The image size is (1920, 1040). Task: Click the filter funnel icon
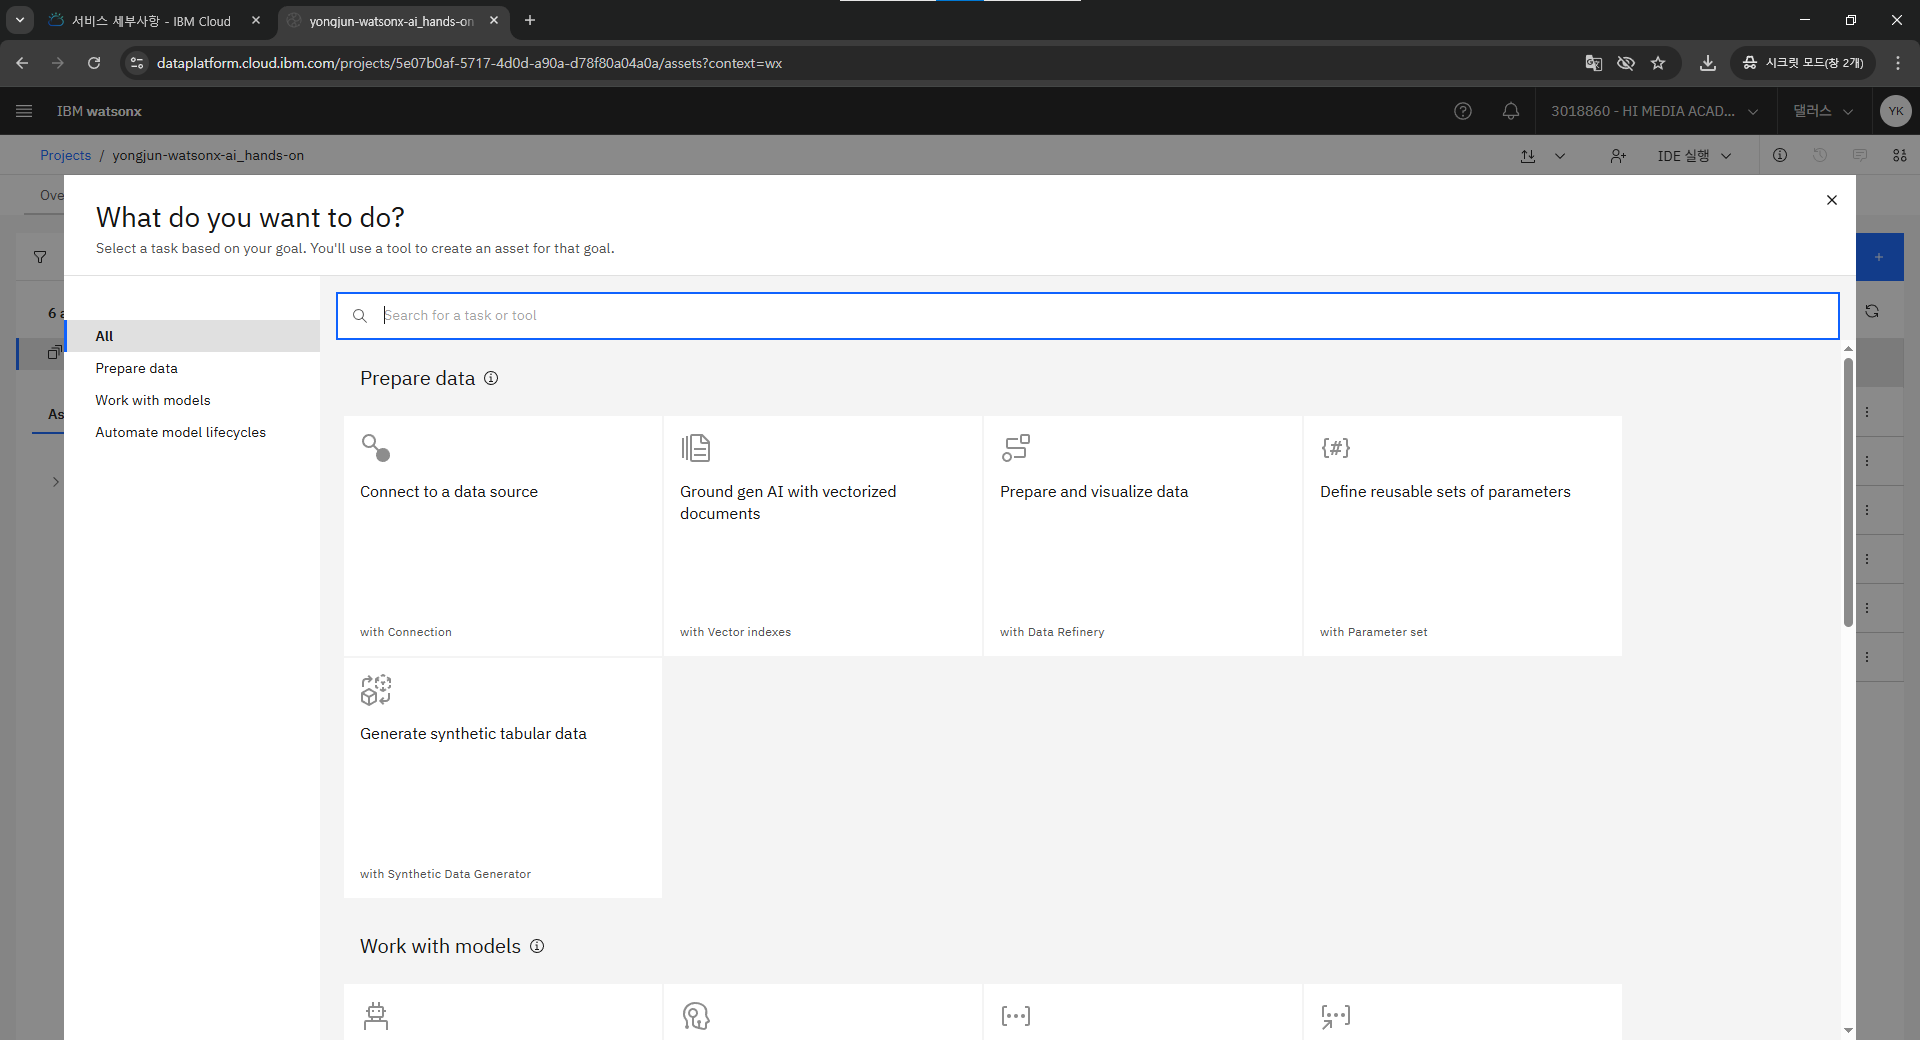coord(40,257)
